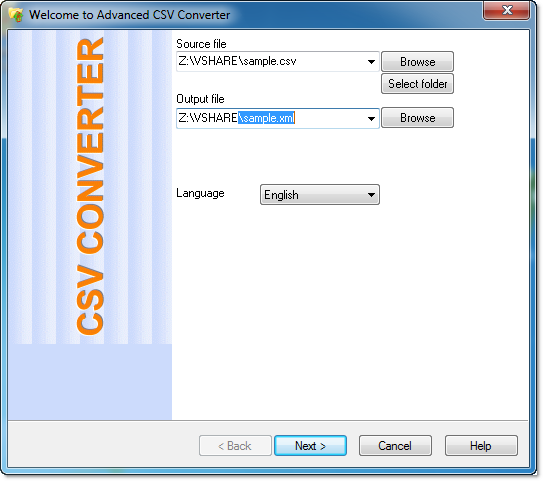The height and width of the screenshot is (481, 543).
Task: Browse for a source file
Action: click(x=417, y=62)
